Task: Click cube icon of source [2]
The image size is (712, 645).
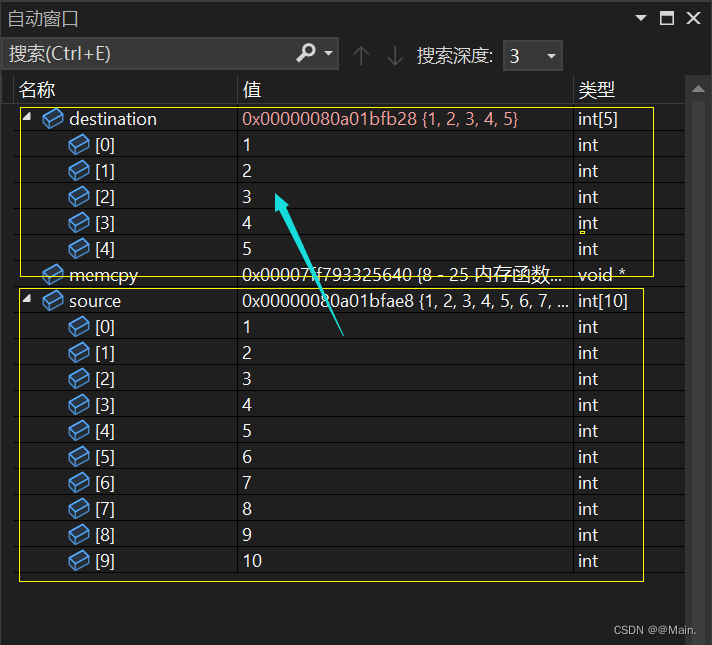Action: coord(79,378)
